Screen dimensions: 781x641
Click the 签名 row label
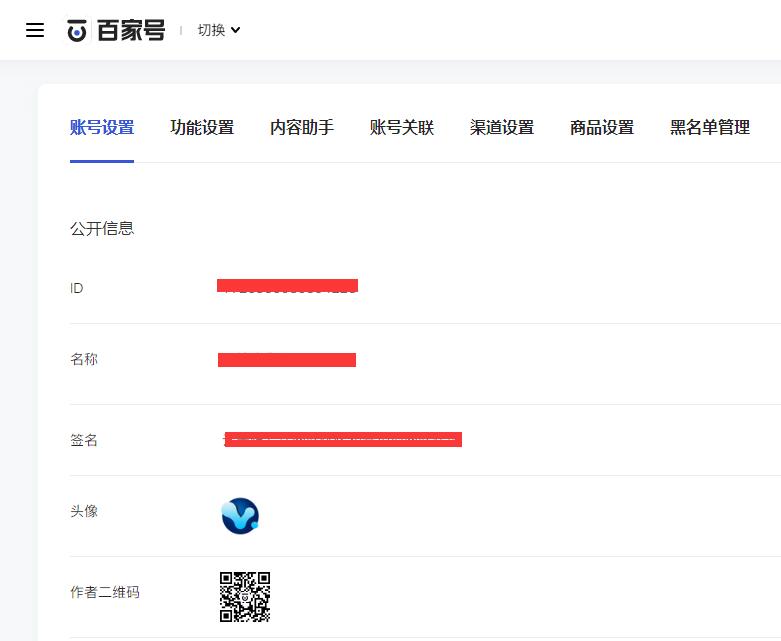coord(84,440)
